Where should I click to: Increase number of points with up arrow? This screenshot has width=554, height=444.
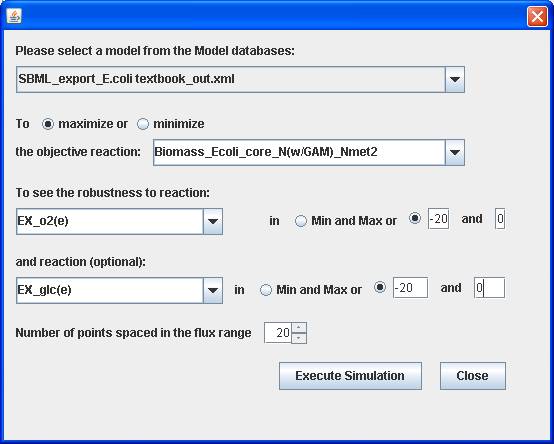coord(299,327)
